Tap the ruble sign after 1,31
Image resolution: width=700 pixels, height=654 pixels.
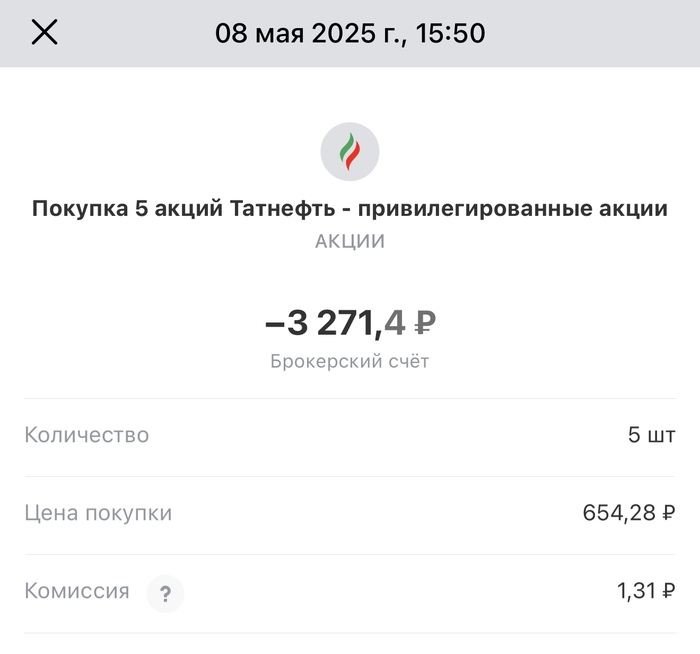coord(668,591)
